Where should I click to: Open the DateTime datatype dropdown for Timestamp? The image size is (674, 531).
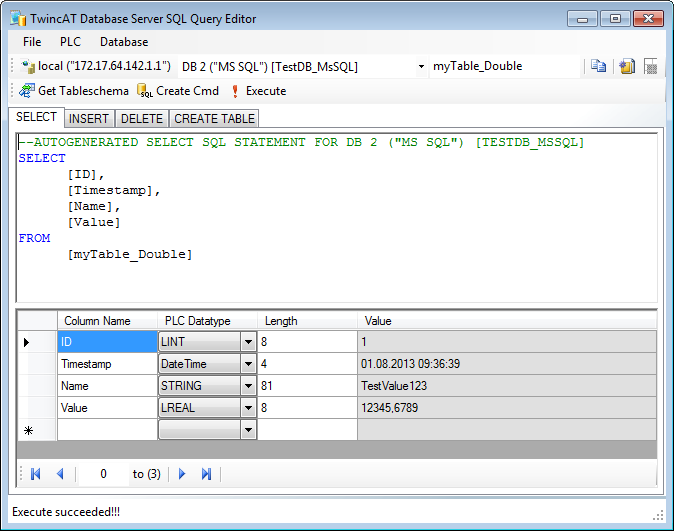click(248, 364)
